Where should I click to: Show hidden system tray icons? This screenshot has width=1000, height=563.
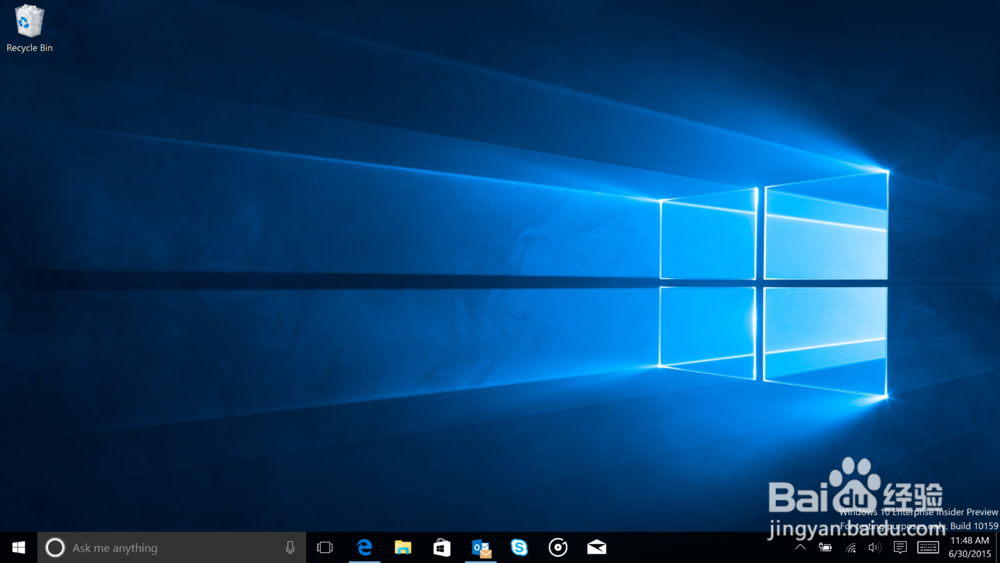pos(800,548)
